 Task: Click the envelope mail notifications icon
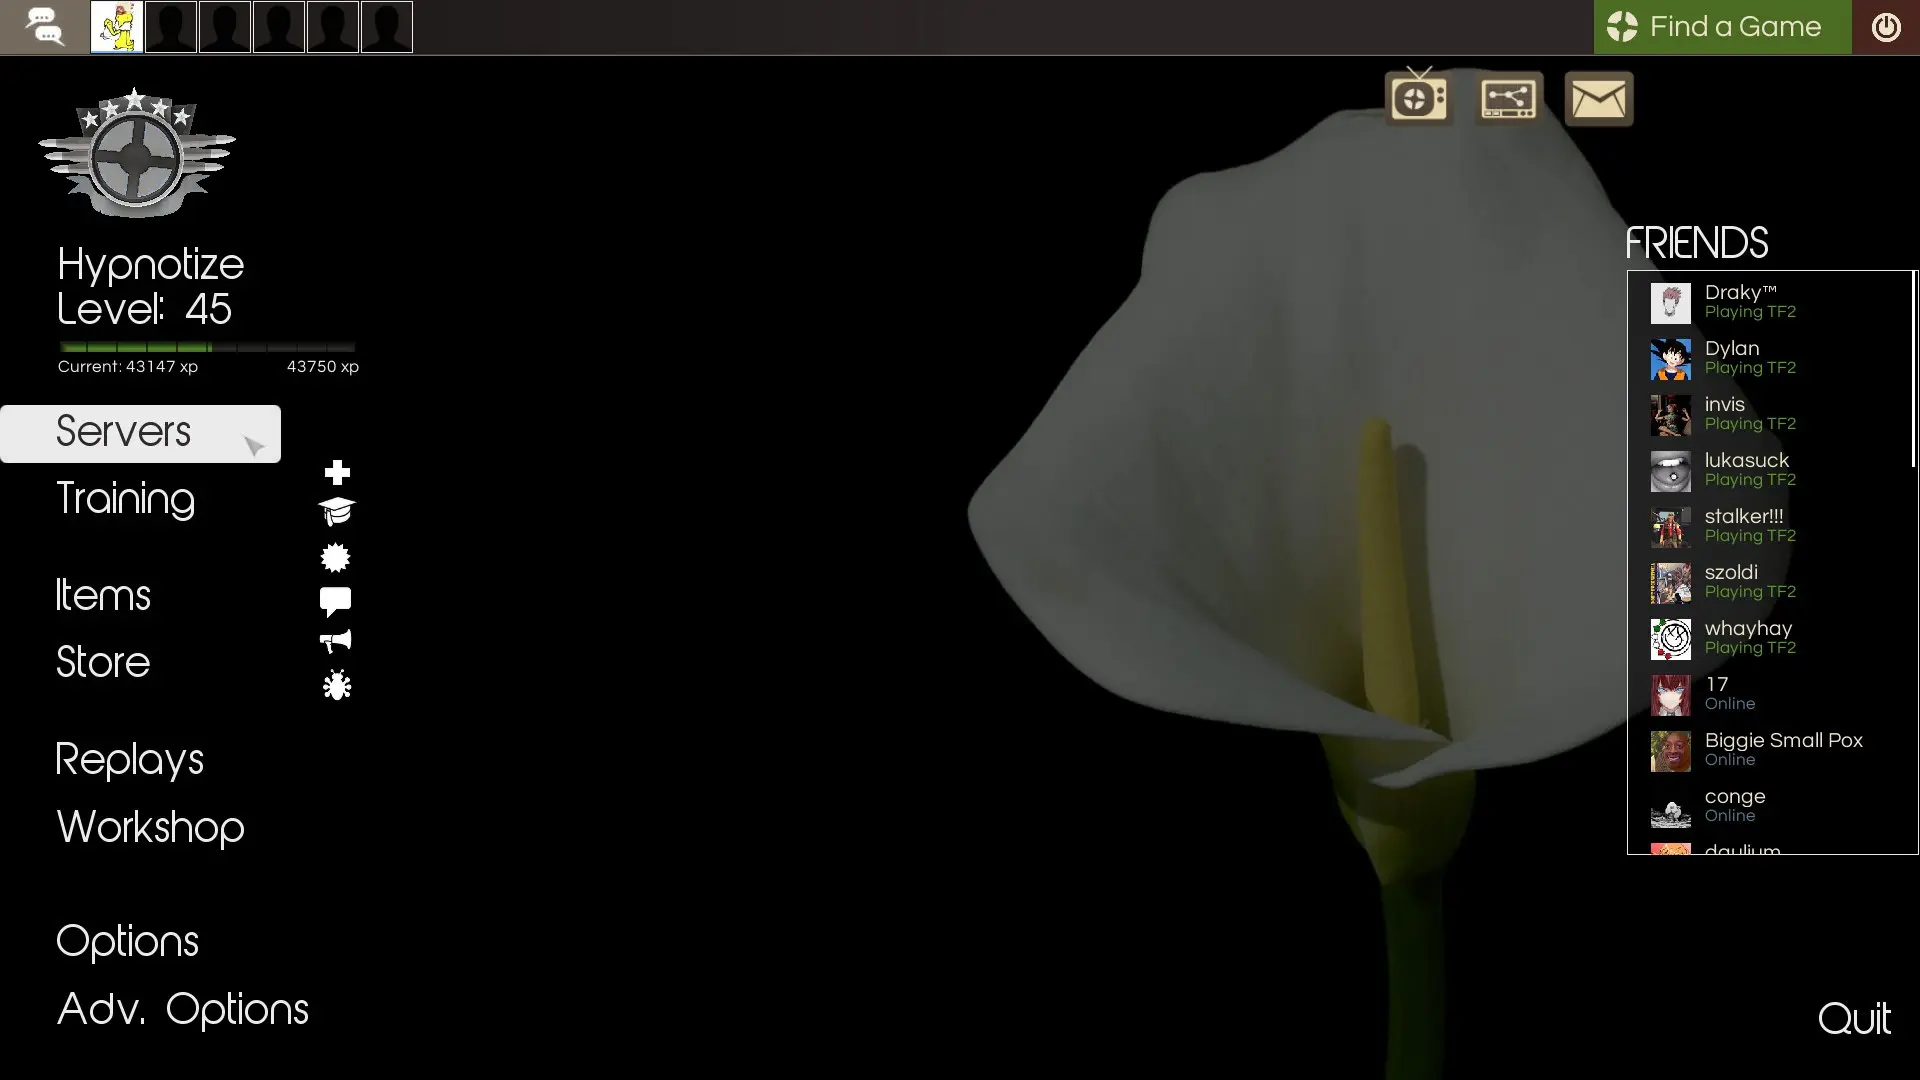1598,99
